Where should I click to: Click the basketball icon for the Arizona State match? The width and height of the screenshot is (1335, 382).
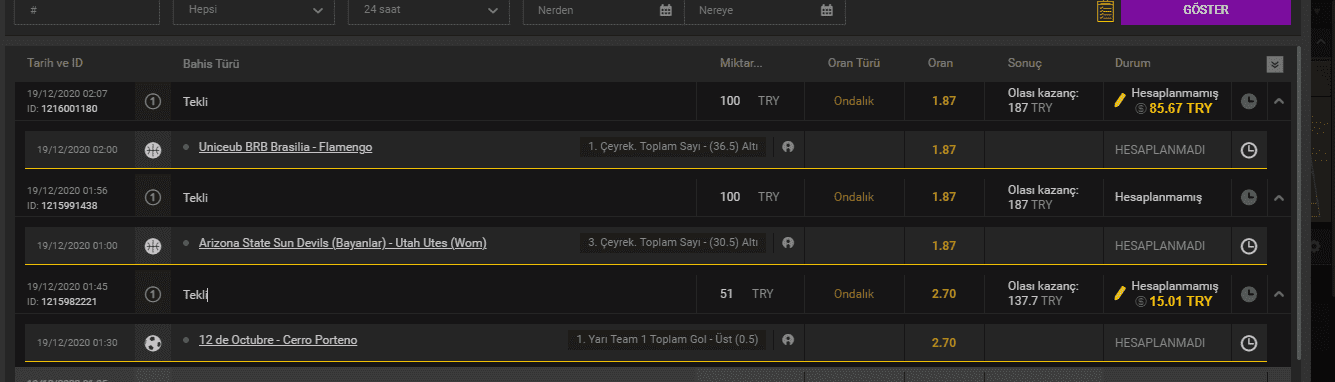[x=153, y=245]
